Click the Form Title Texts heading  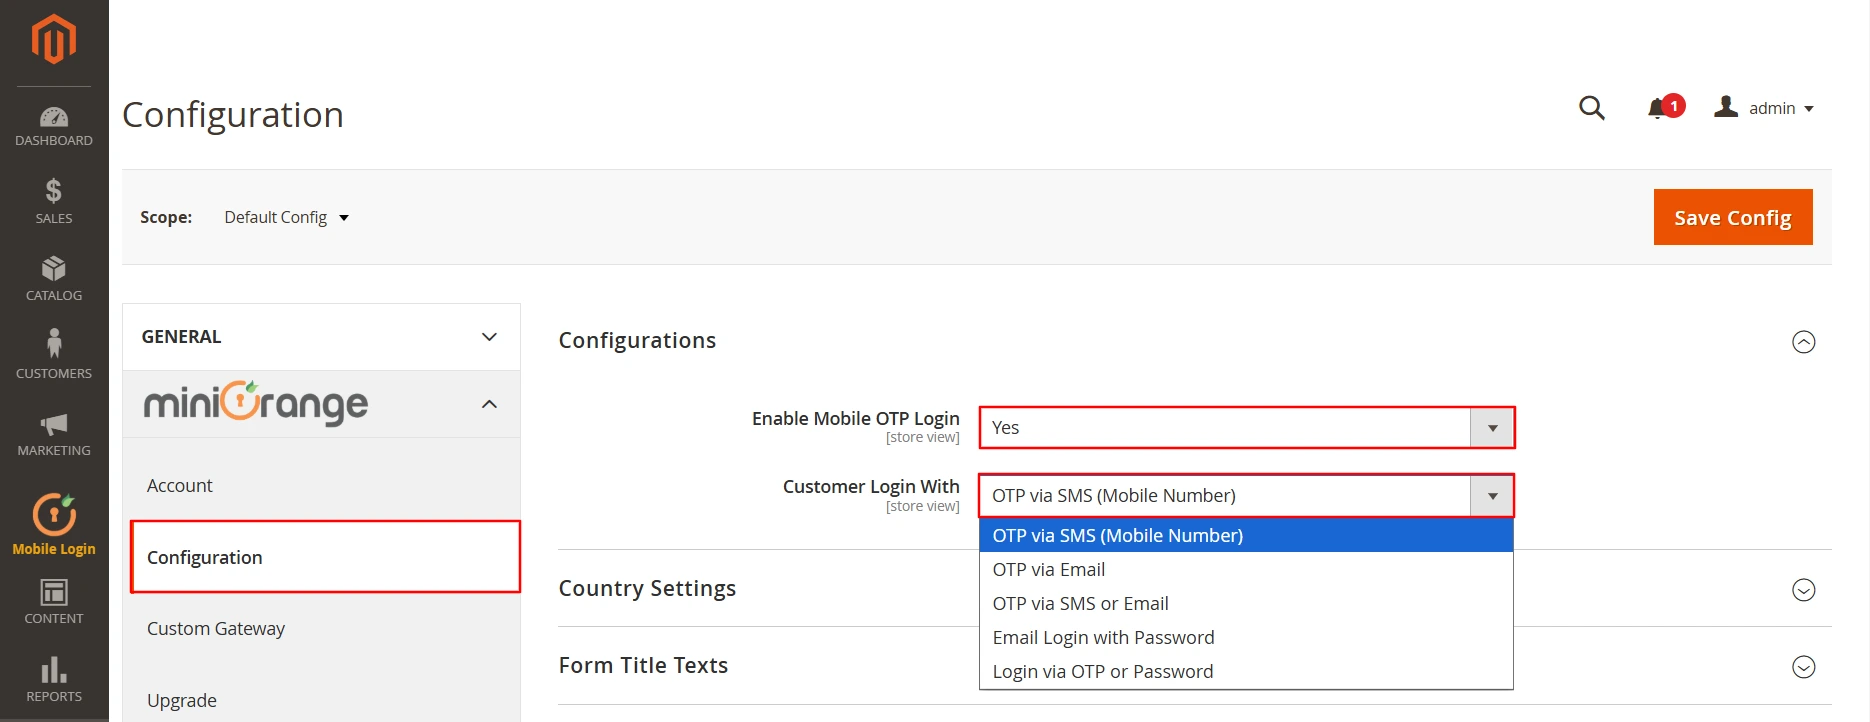pyautogui.click(x=643, y=666)
